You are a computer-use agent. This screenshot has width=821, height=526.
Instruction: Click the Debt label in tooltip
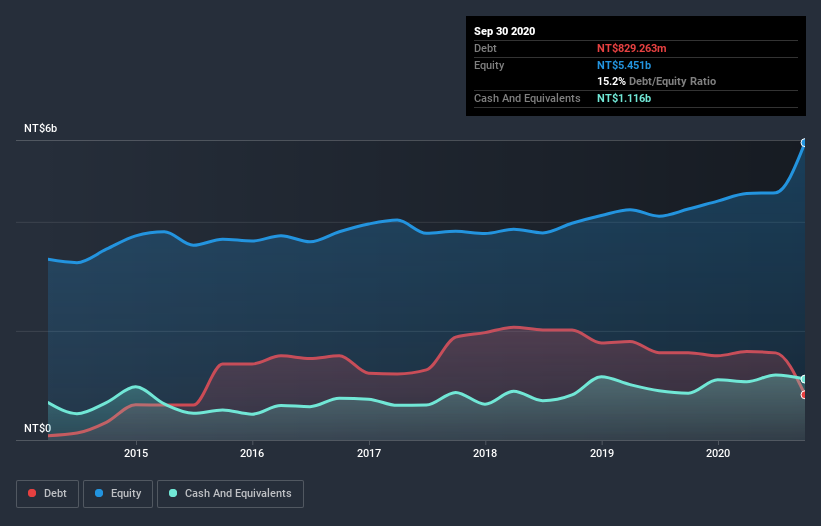coord(485,48)
